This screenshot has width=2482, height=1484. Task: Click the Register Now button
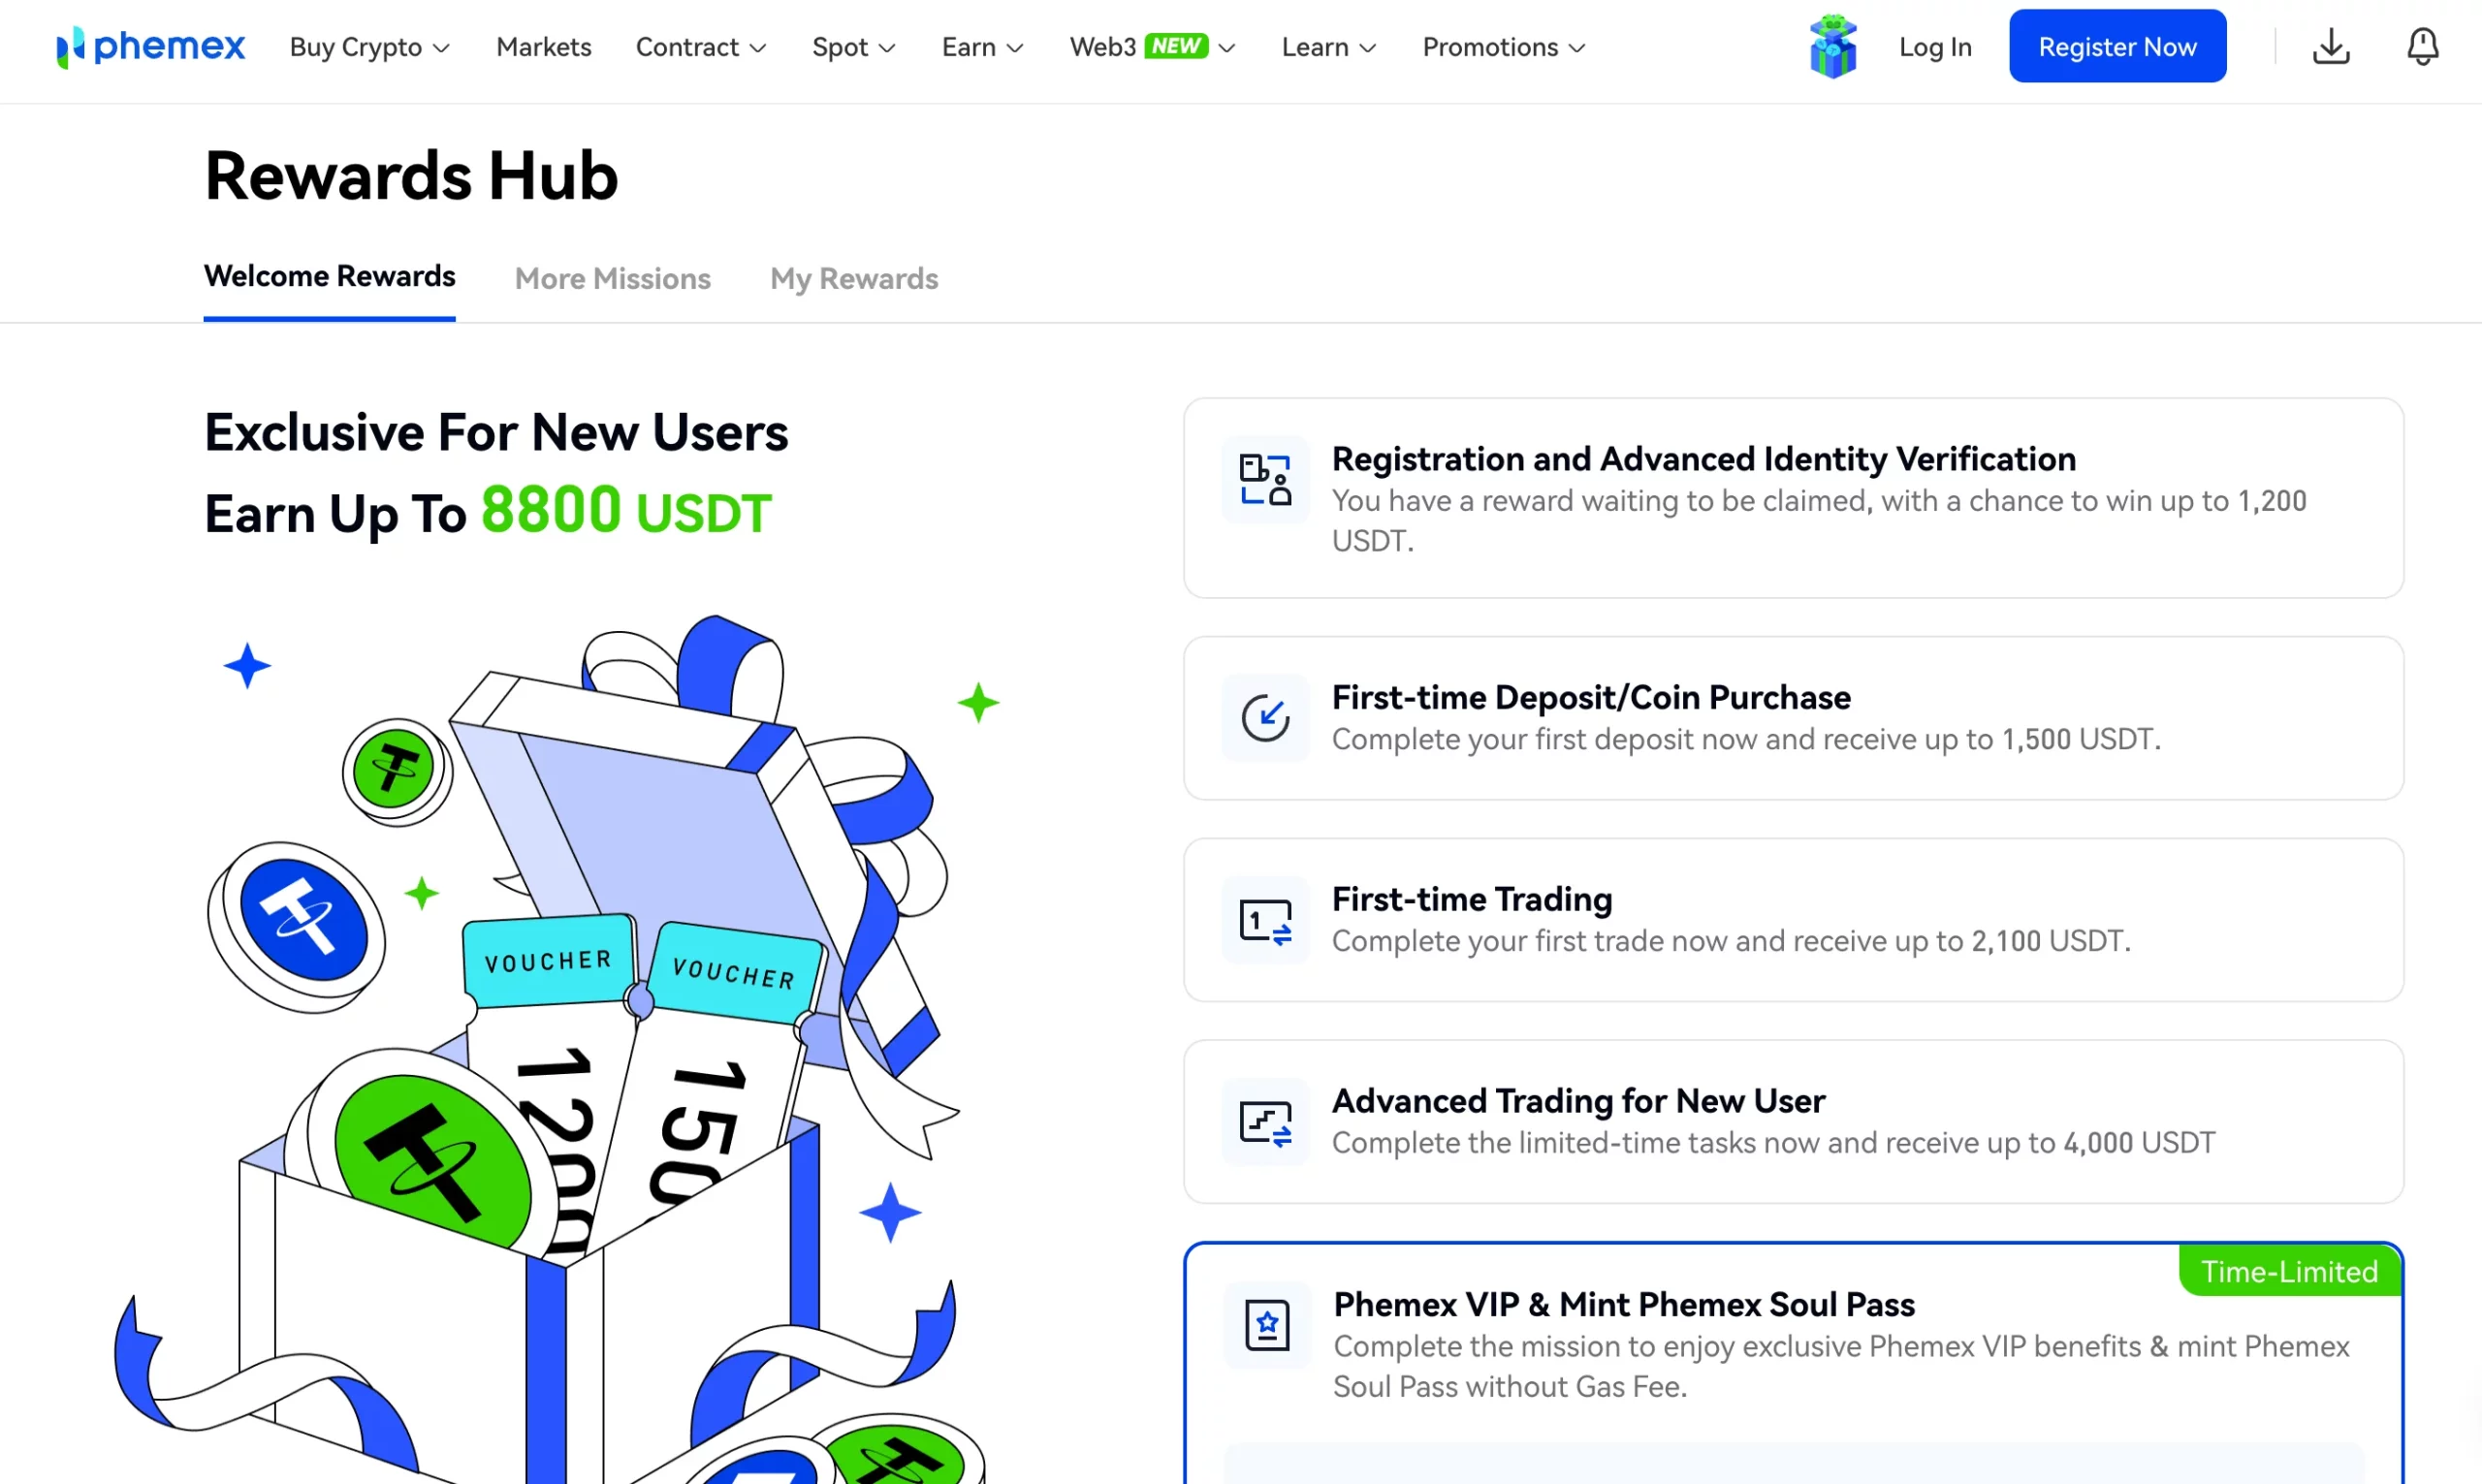[2116, 46]
